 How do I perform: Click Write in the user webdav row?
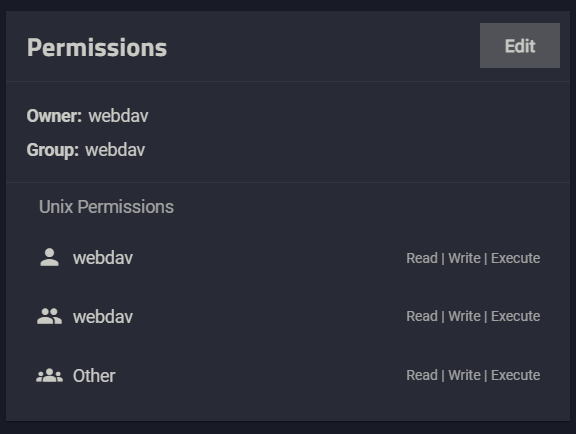(464, 258)
